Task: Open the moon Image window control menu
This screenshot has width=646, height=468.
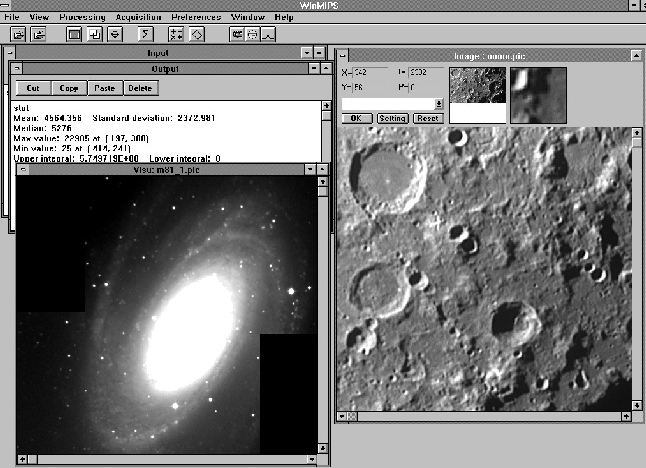Action: (343, 55)
